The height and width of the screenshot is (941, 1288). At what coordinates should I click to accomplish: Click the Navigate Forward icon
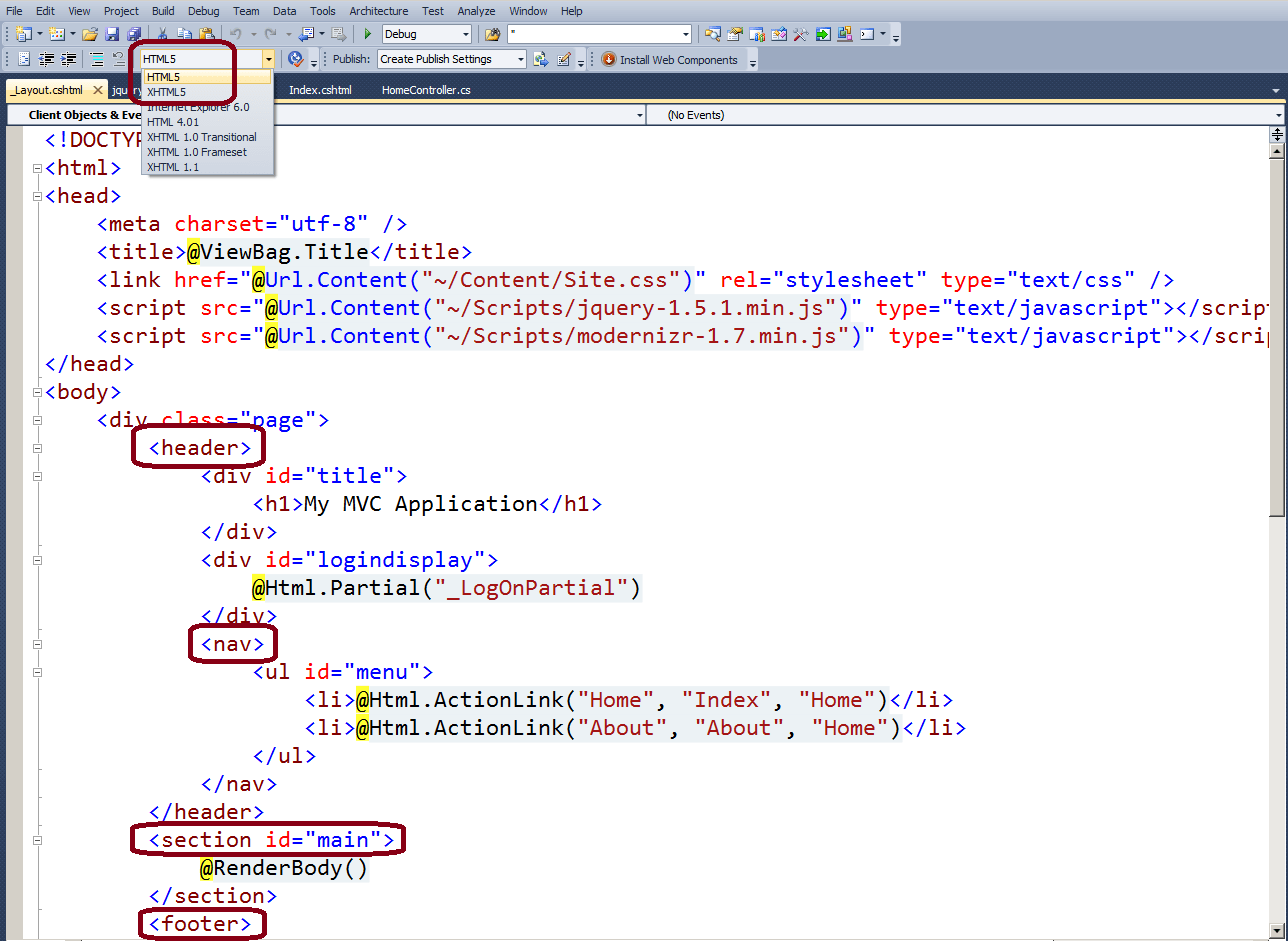tap(339, 34)
